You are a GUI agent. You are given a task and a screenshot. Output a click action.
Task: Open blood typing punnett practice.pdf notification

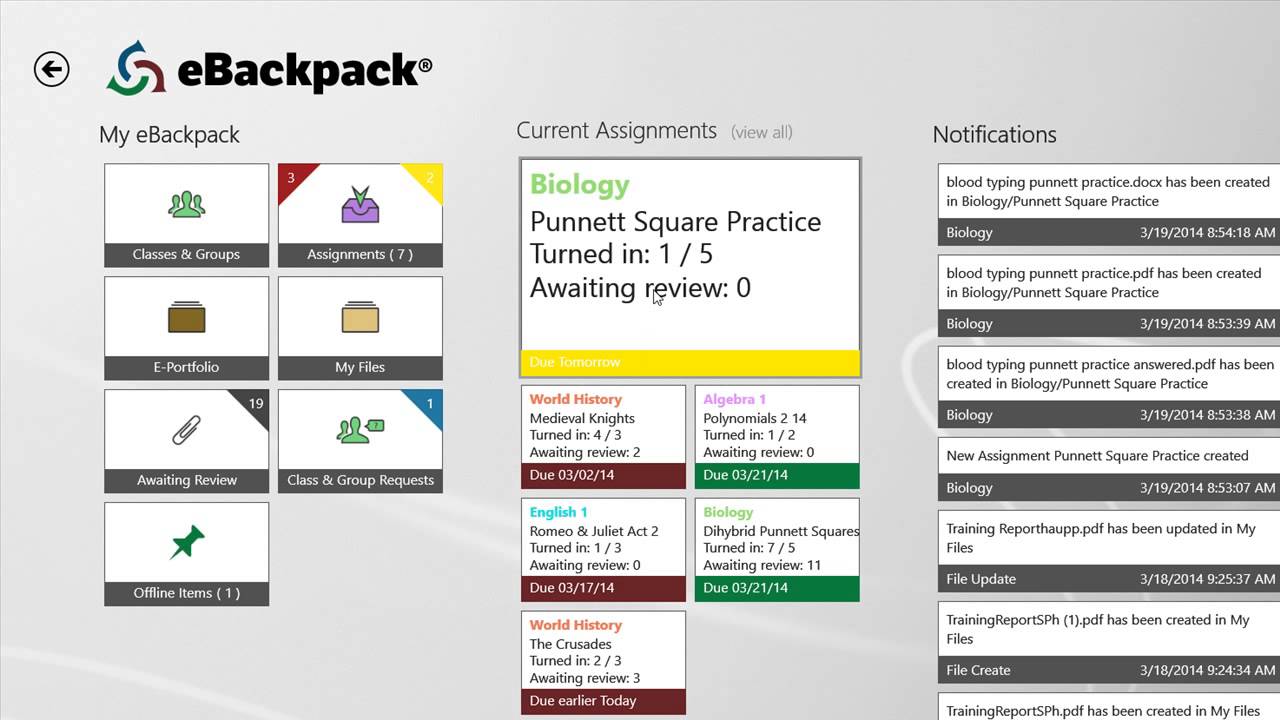1109,296
